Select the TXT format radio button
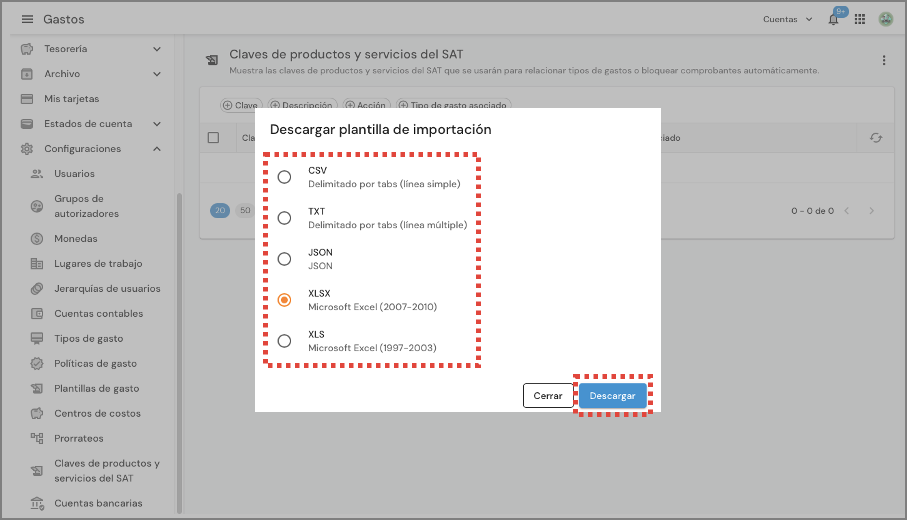This screenshot has height=520, width=907. [x=284, y=218]
